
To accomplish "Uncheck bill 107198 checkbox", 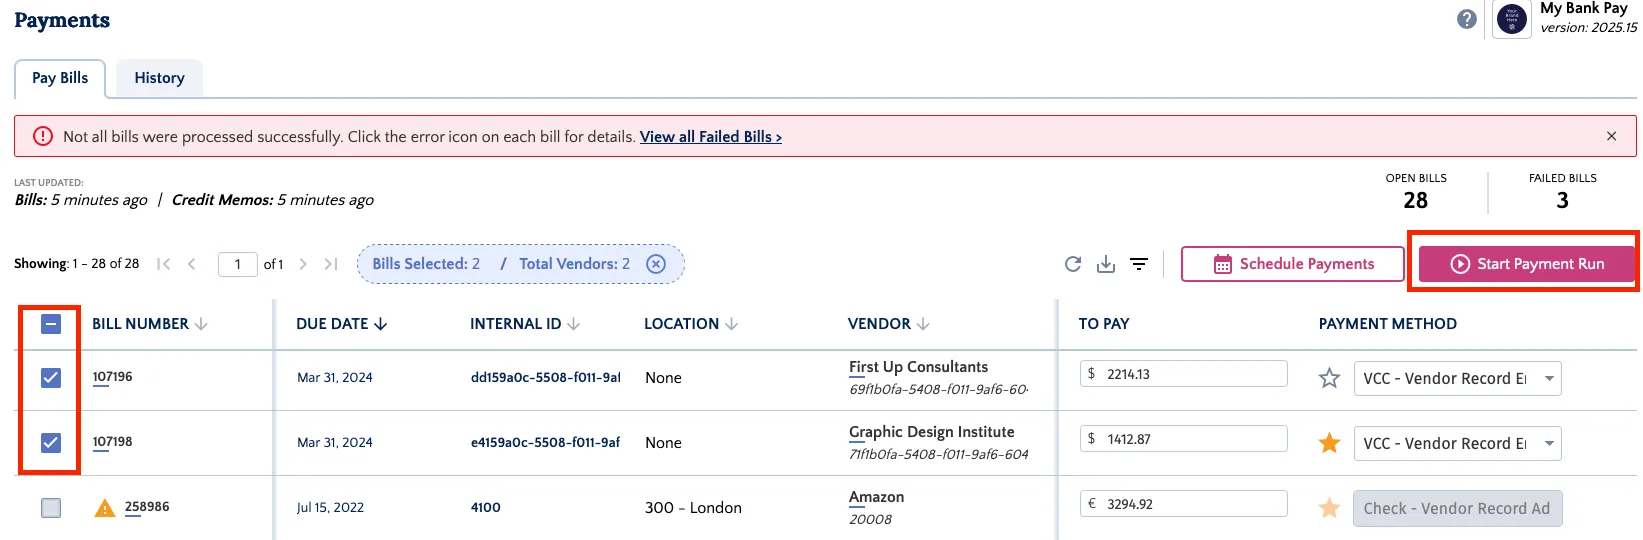I will (x=51, y=442).
